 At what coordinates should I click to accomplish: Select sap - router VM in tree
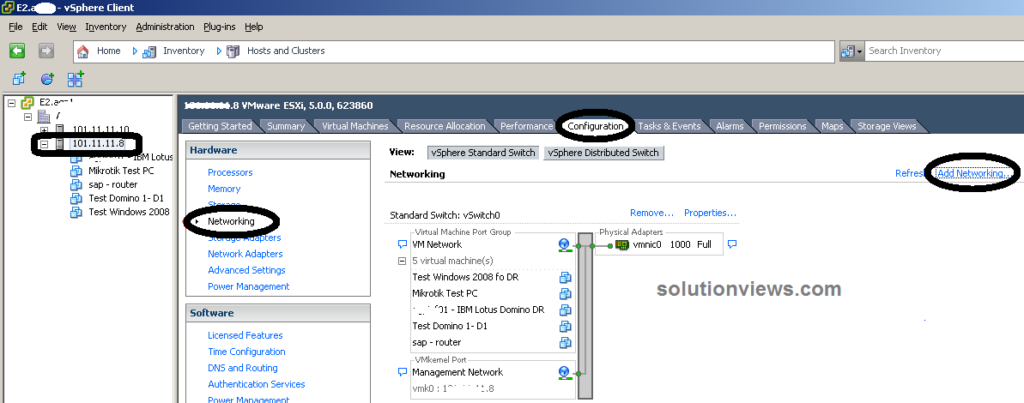pyautogui.click(x=113, y=184)
